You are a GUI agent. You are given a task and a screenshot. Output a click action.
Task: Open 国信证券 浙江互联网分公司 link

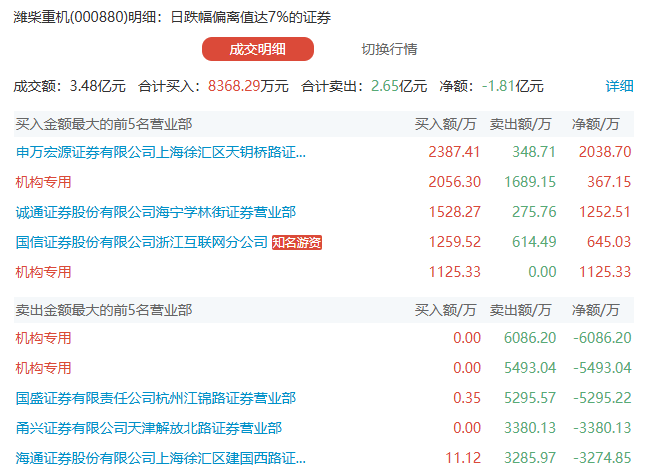(142, 242)
